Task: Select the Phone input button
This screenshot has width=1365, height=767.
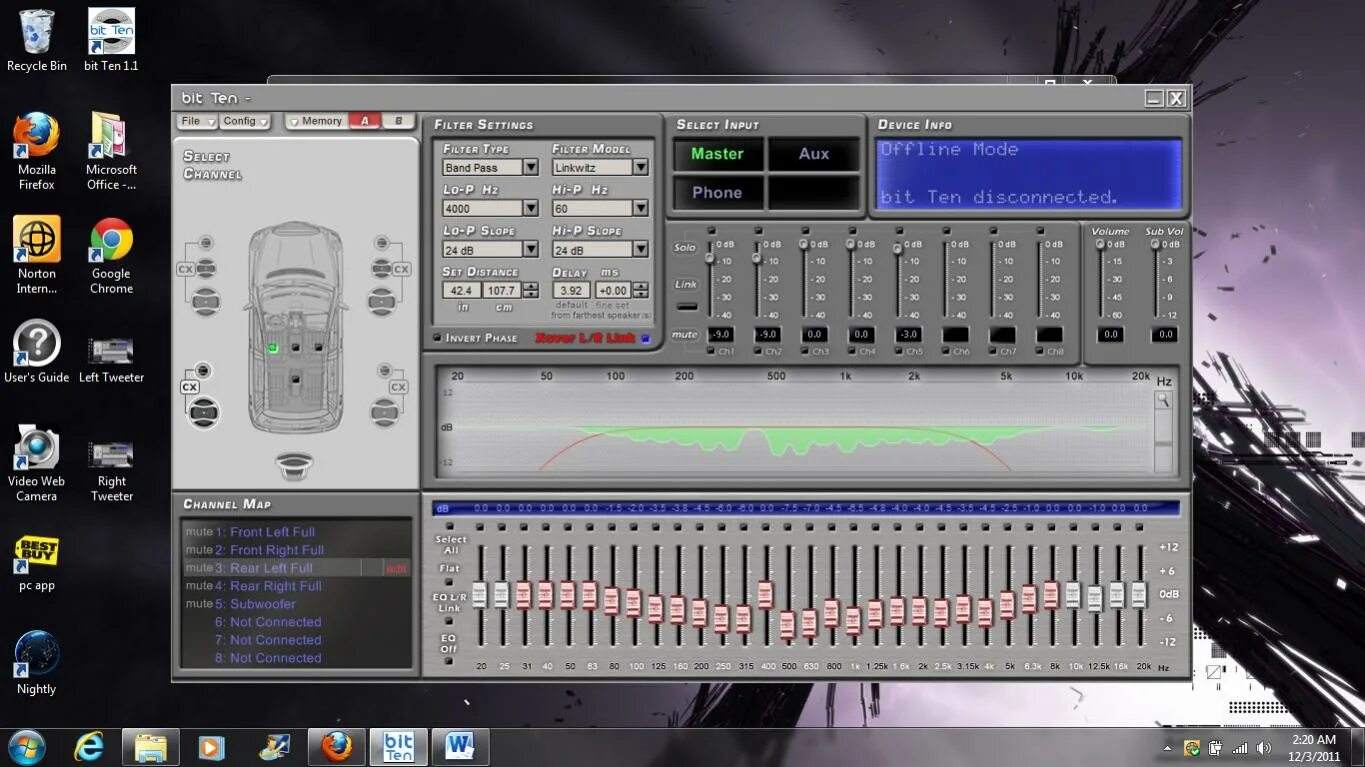Action: (717, 192)
